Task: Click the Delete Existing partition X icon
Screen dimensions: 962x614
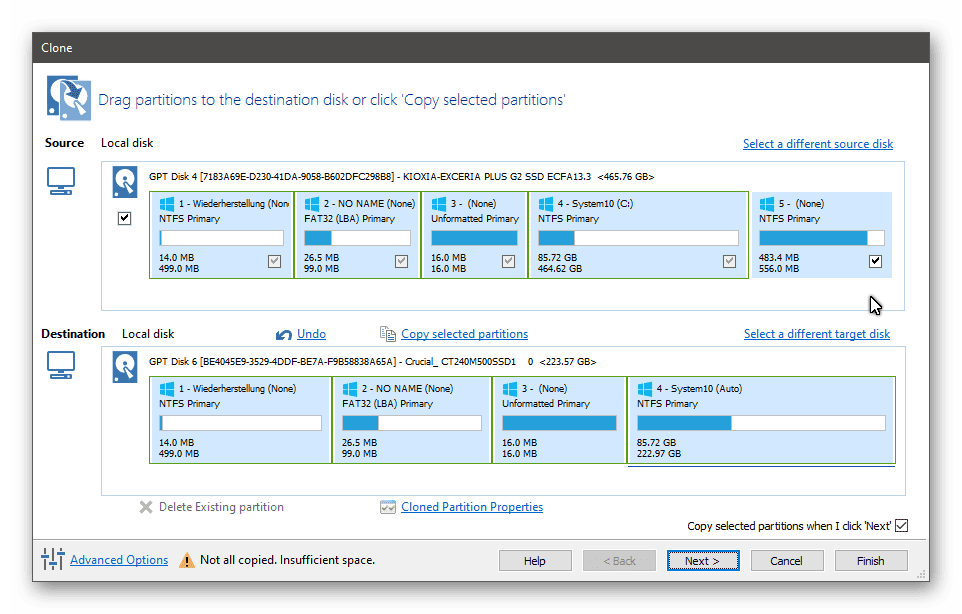Action: click(145, 507)
